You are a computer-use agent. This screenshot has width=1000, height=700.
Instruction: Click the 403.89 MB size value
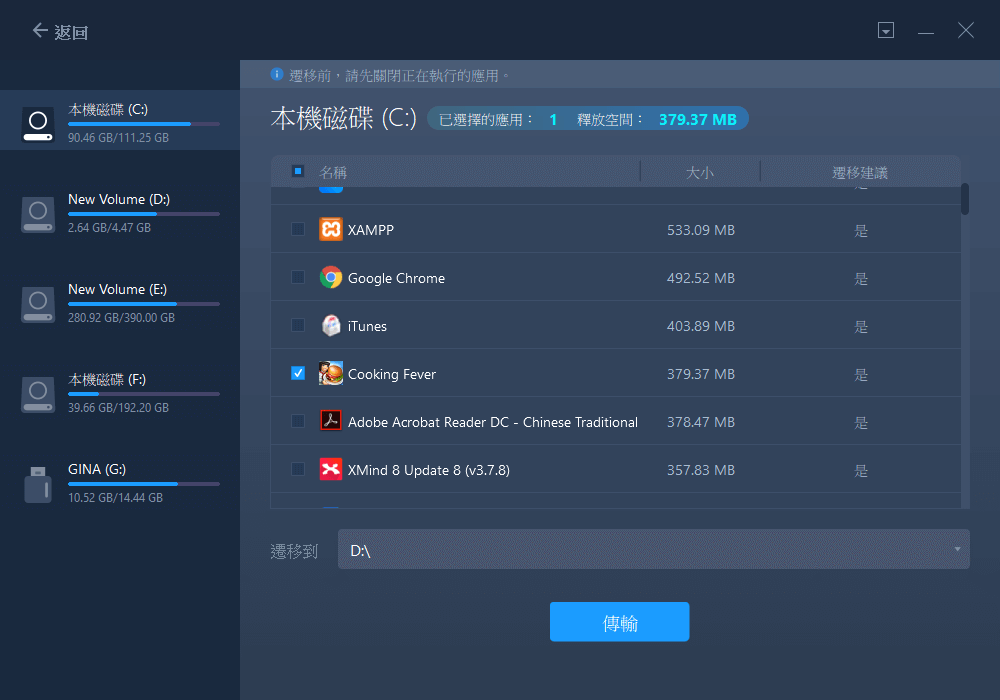701,326
